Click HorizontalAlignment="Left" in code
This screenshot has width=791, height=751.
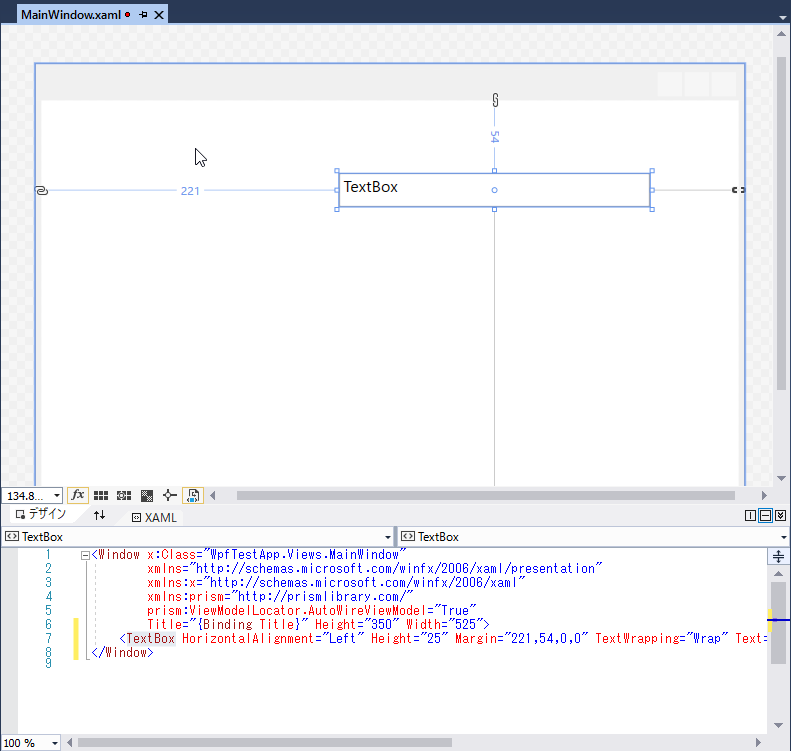point(273,639)
